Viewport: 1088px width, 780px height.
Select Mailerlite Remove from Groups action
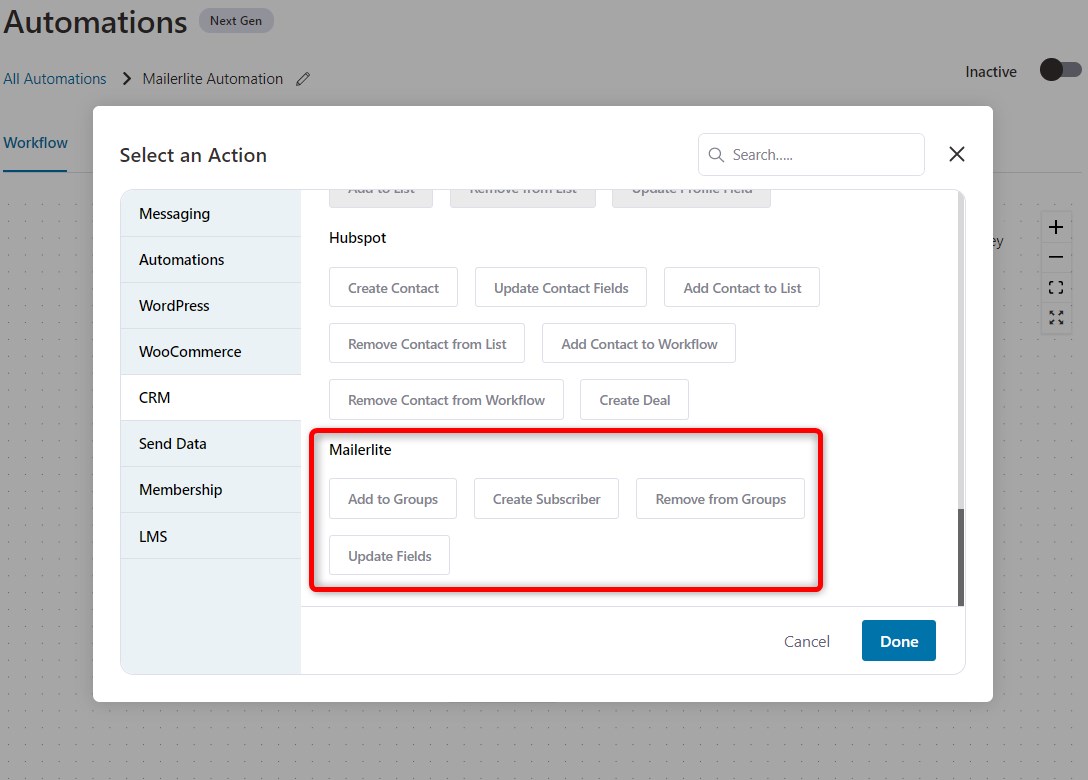(720, 499)
